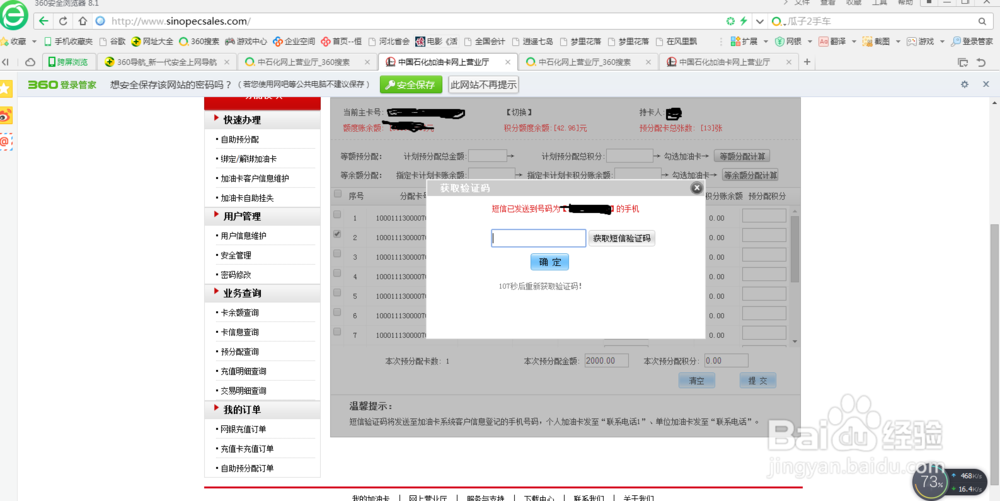The width and height of the screenshot is (1000, 501).
Task: Check the row 3 card checkbox
Action: (337, 254)
